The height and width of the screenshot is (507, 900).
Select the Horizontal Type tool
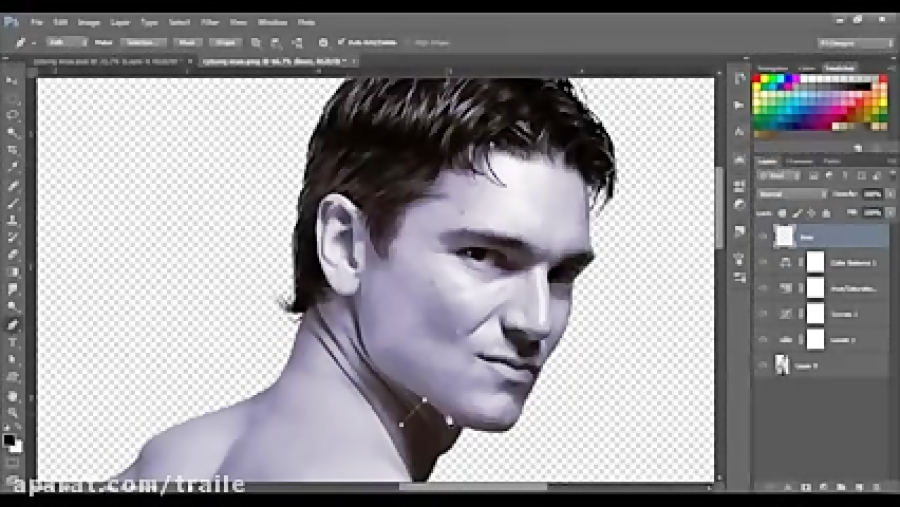coord(12,342)
